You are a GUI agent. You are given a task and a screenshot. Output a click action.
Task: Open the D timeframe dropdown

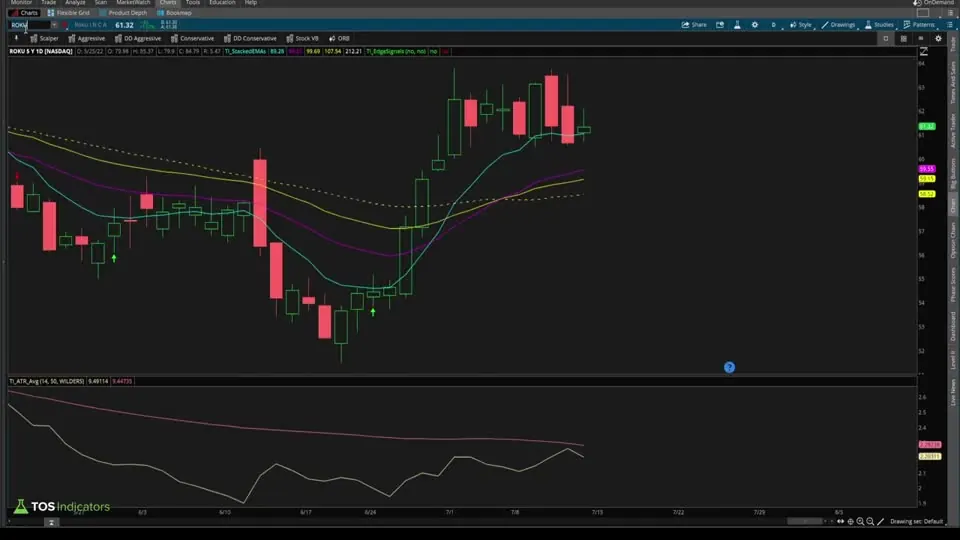pyautogui.click(x=774, y=25)
